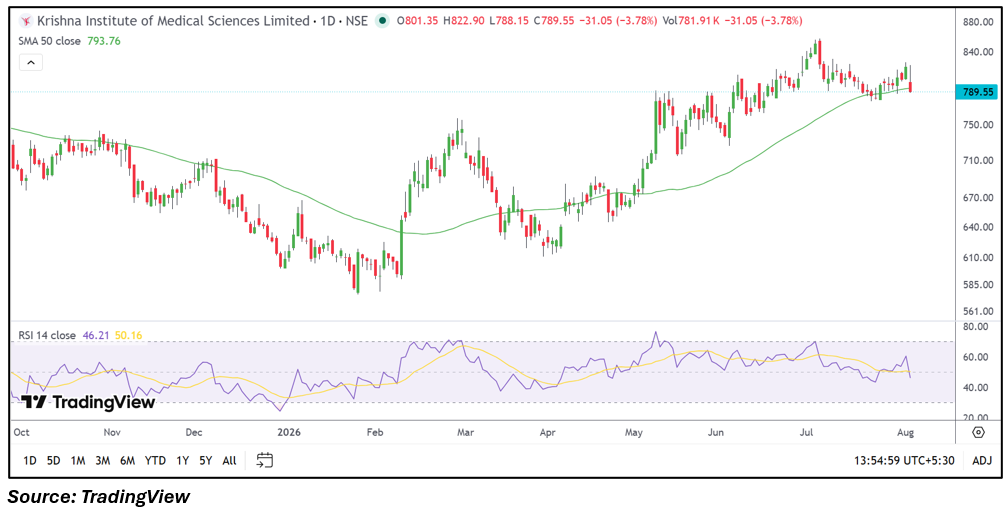Screen dimensions: 1006x508
Task: Click the low price L788.15 value
Action: [509, 21]
